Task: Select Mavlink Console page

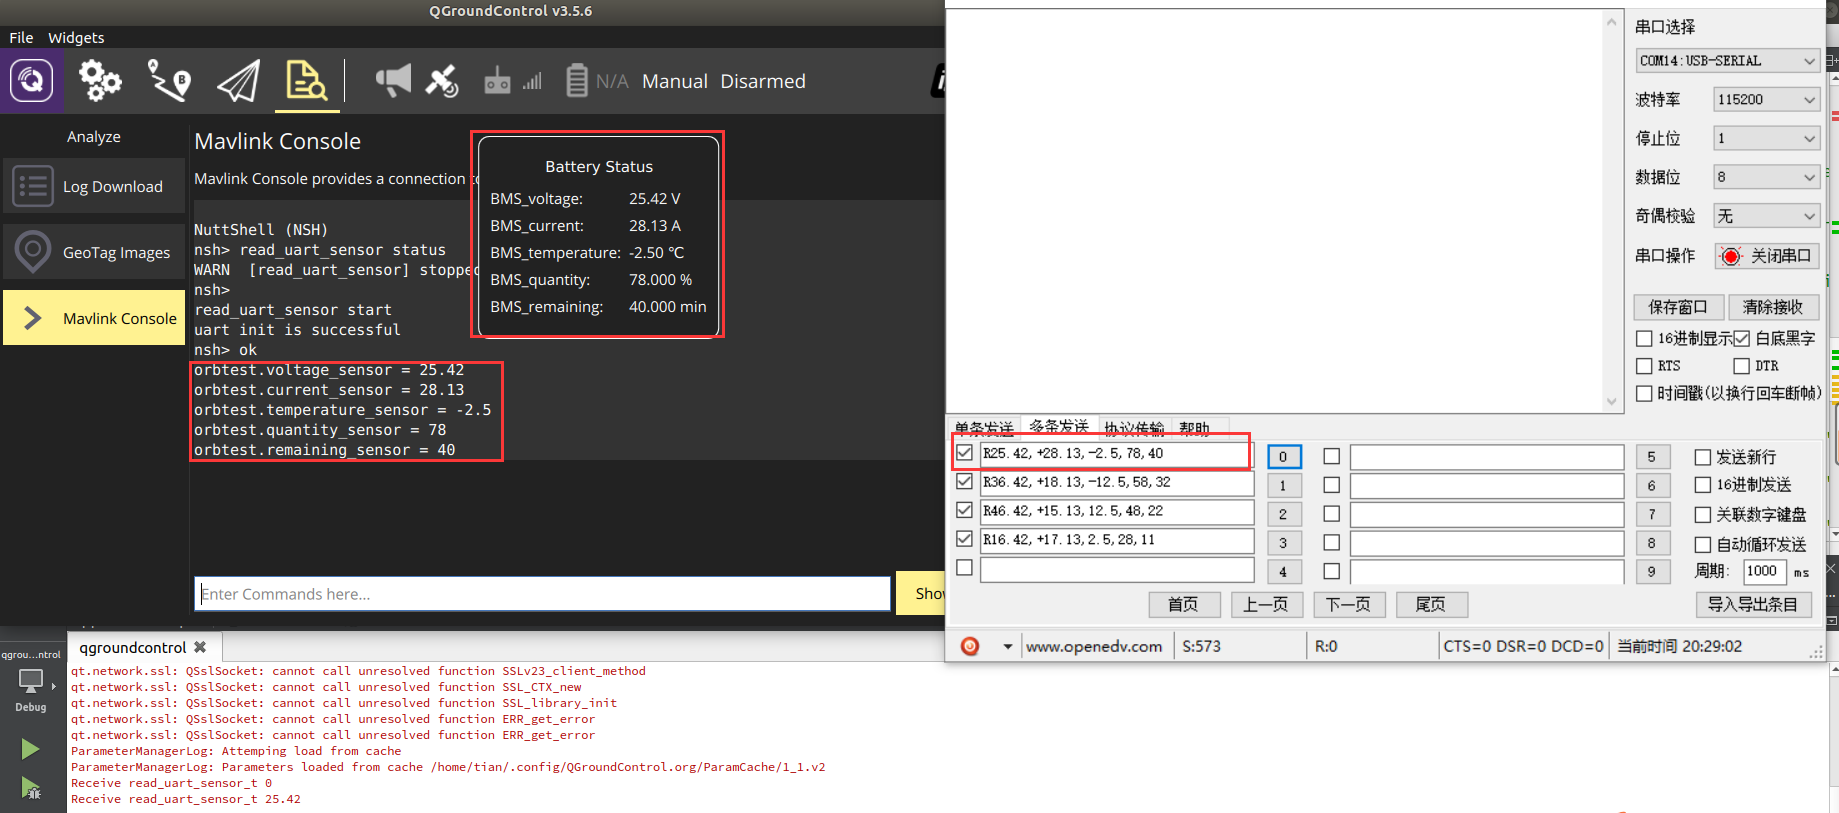Action: (x=94, y=318)
